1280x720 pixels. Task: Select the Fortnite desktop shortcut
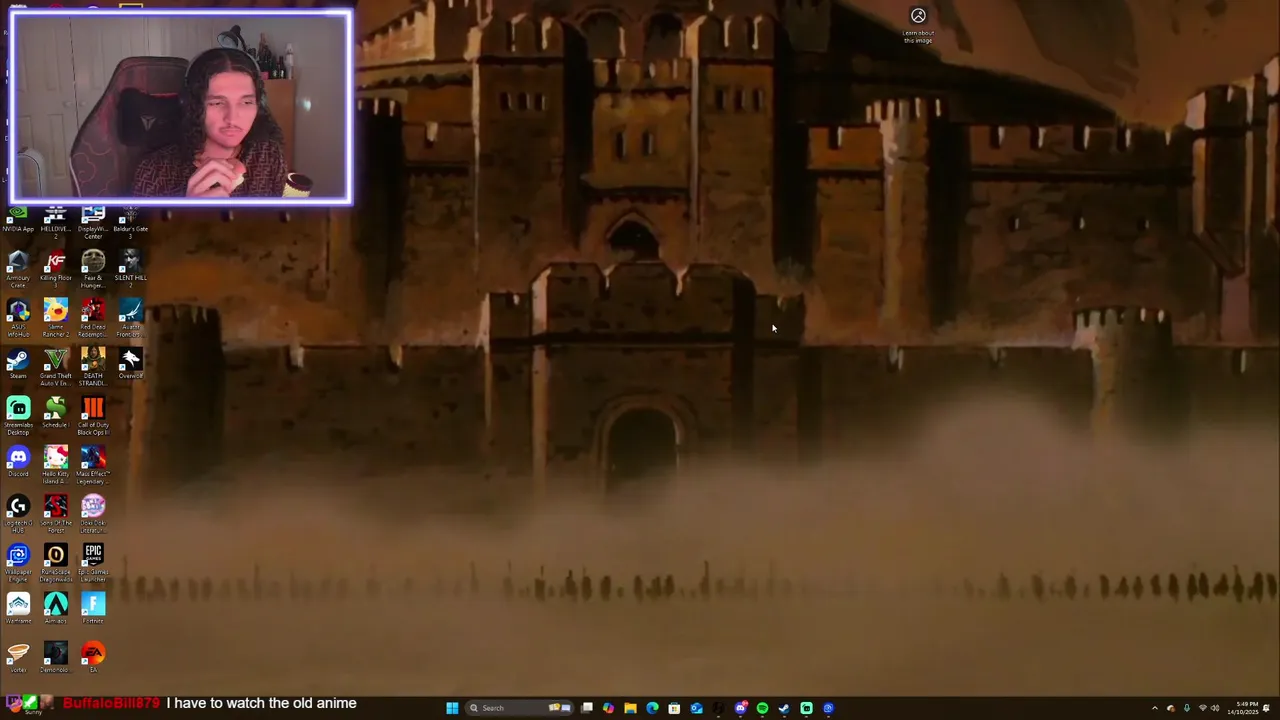tap(93, 608)
